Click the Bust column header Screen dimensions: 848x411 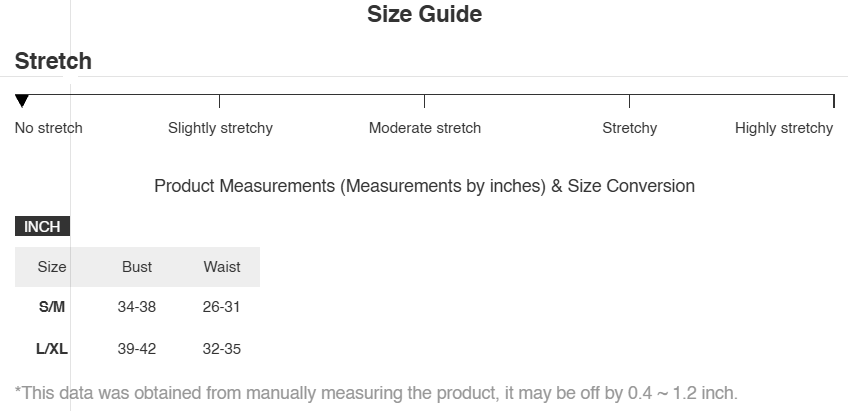tap(137, 267)
